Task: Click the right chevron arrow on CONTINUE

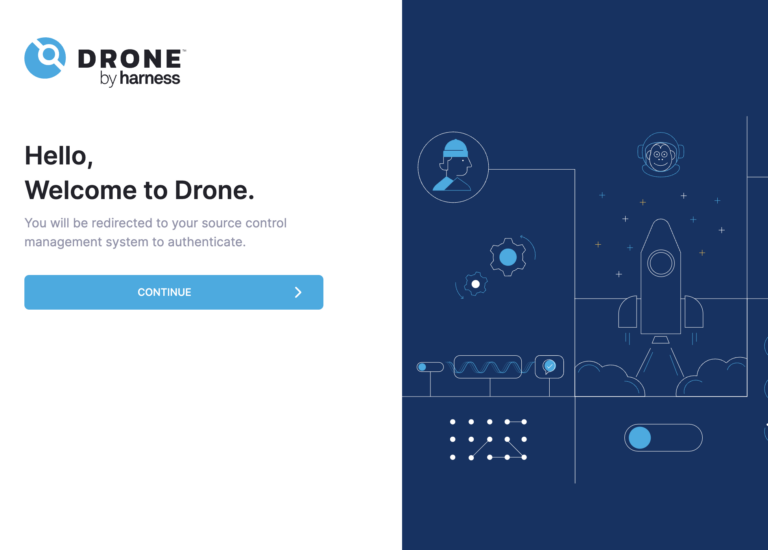Action: click(298, 292)
